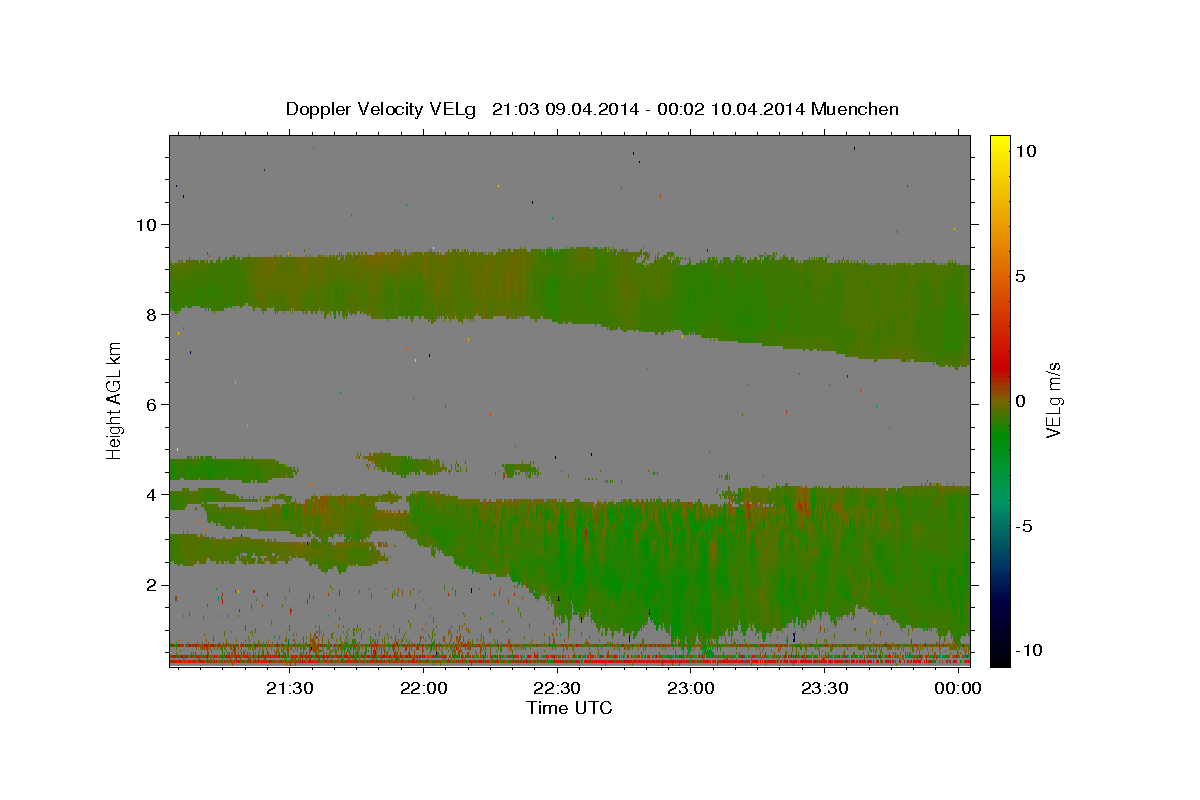Click the 'VELg m/s' colorbar title
Viewport: 1200px width, 800px height.
pos(1053,400)
